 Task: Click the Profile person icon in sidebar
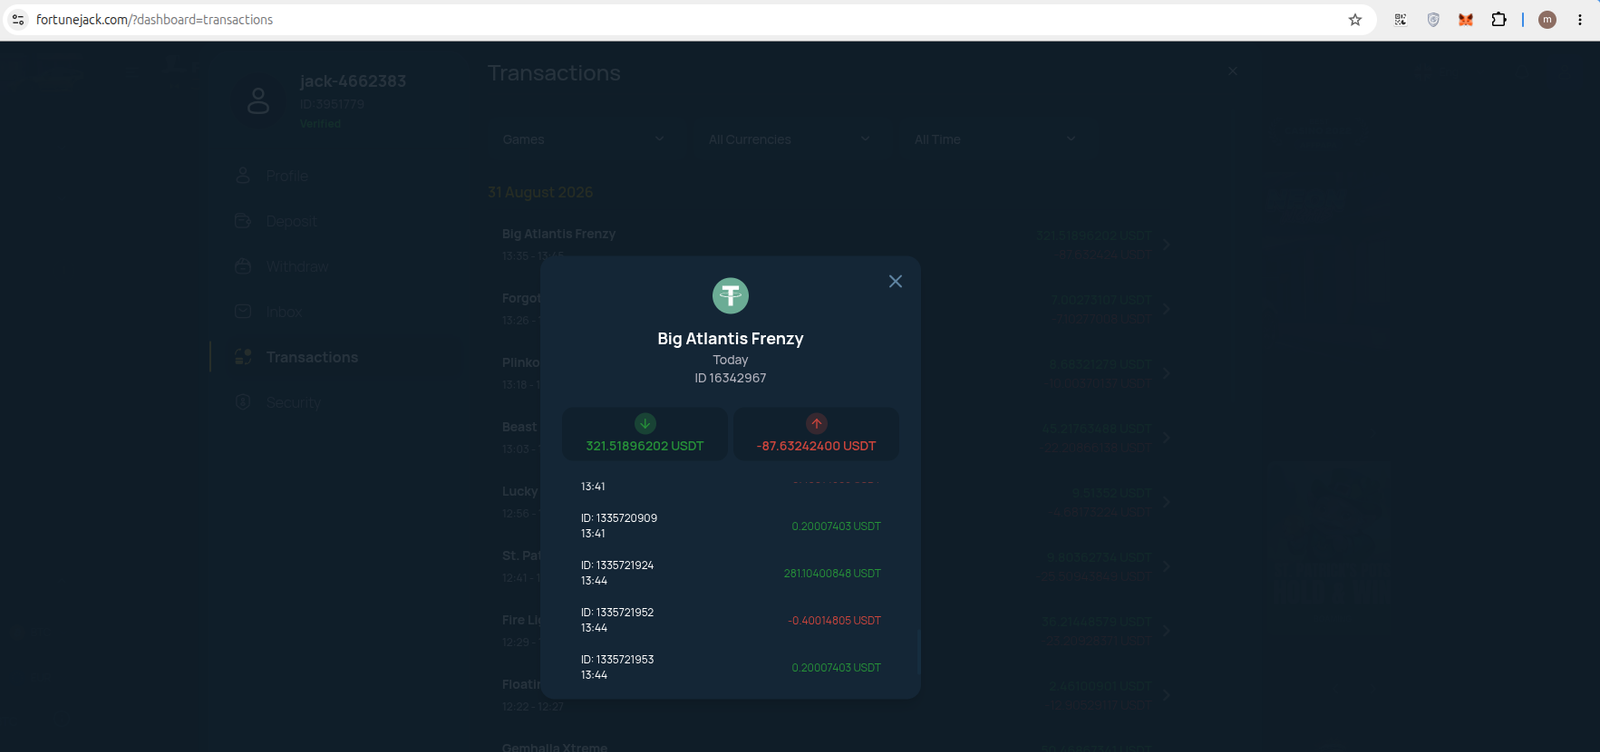coord(243,175)
